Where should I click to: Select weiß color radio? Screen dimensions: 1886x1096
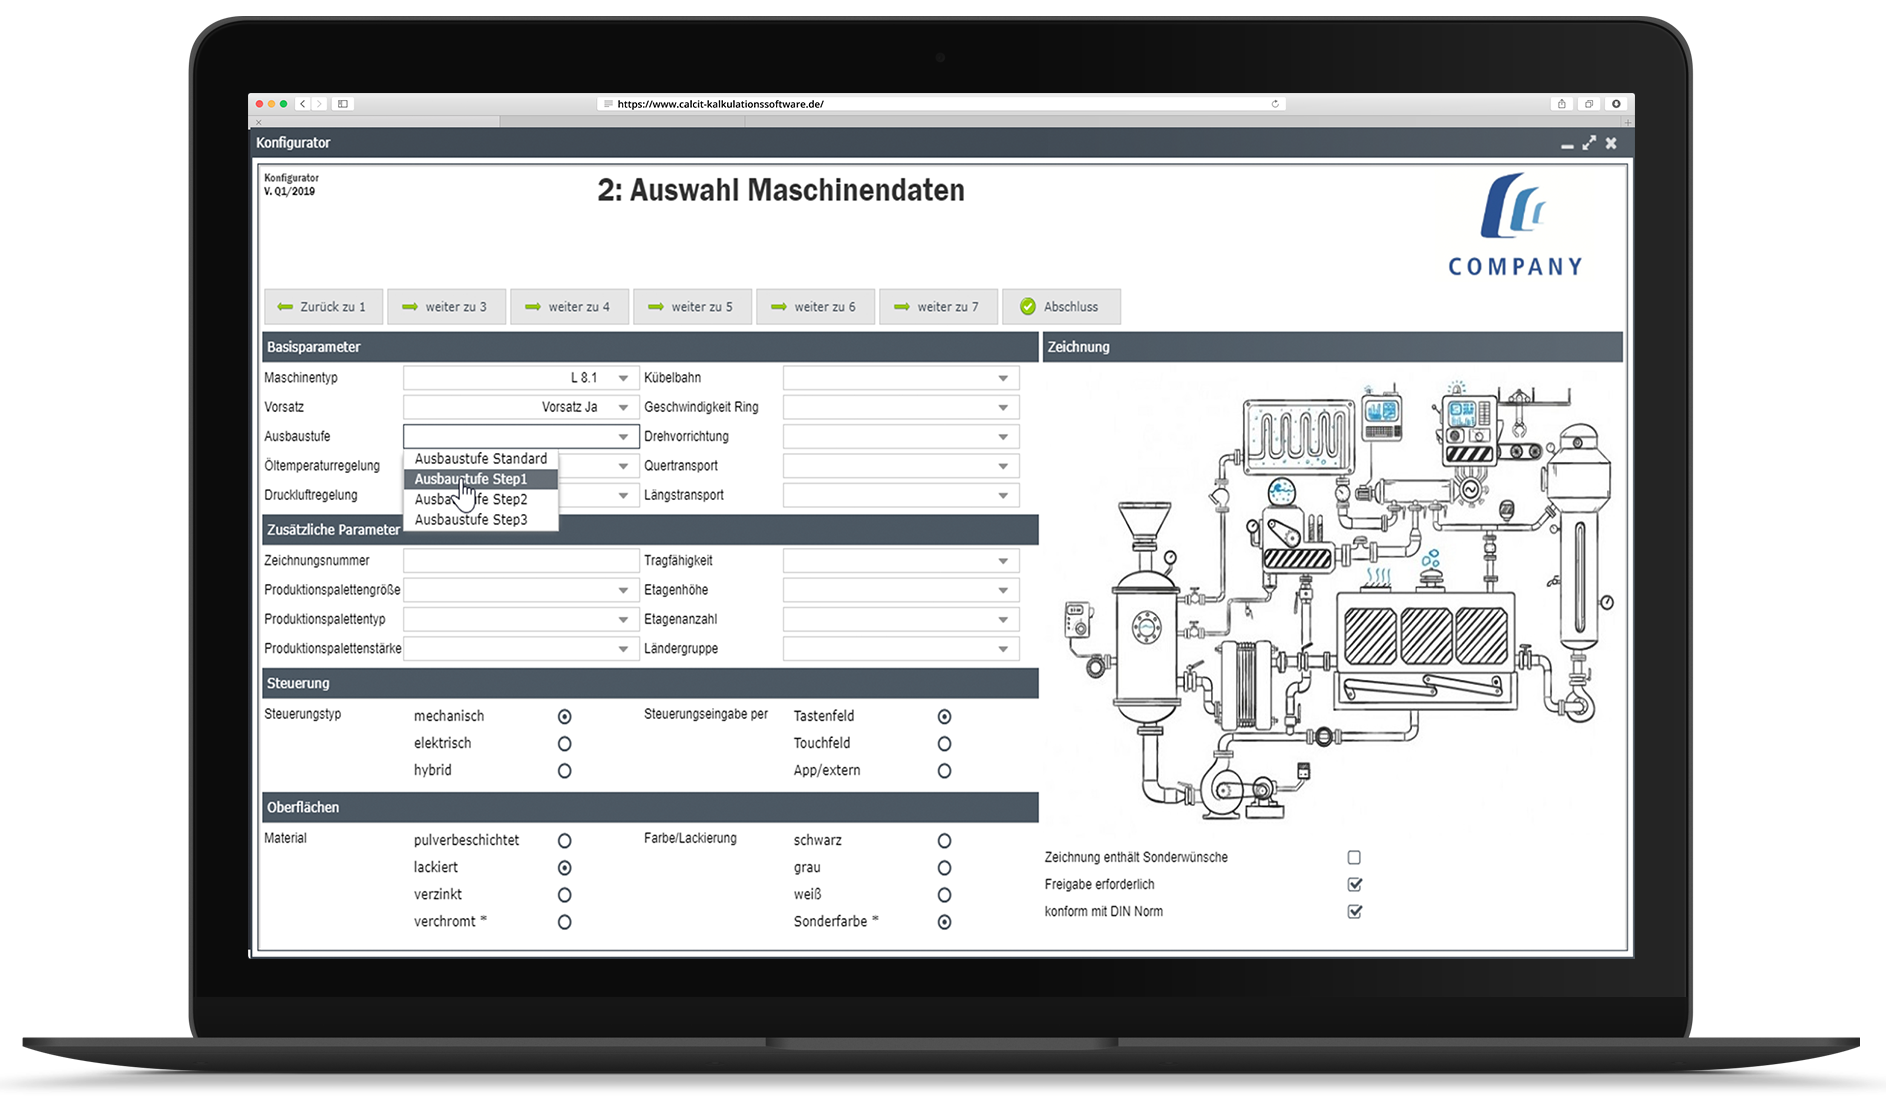(x=944, y=895)
